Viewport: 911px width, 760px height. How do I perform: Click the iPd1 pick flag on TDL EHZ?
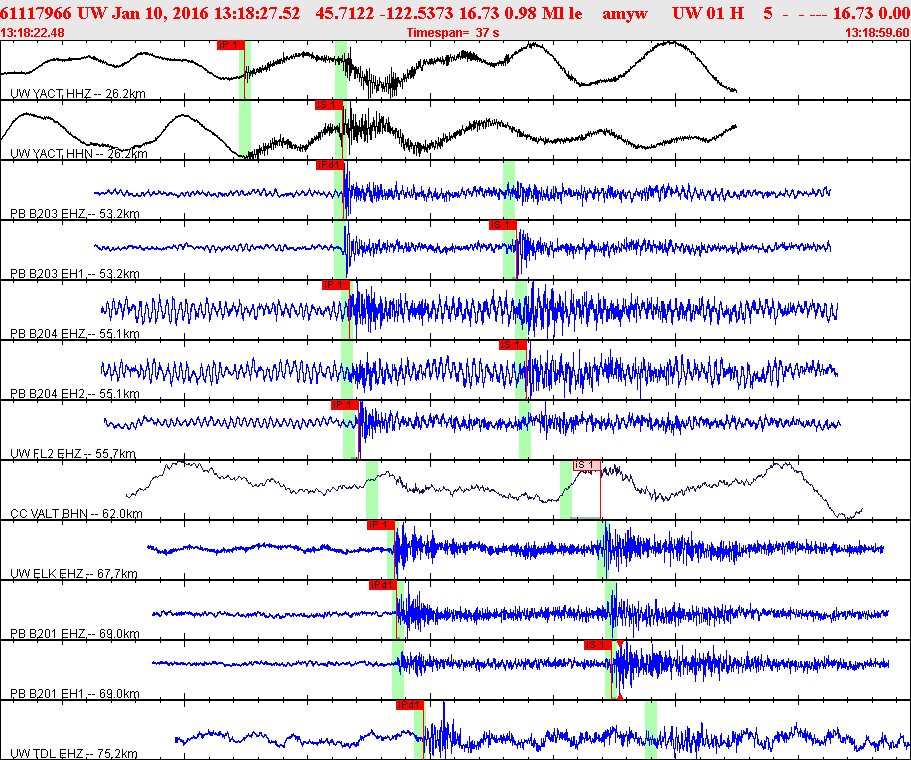coord(410,705)
